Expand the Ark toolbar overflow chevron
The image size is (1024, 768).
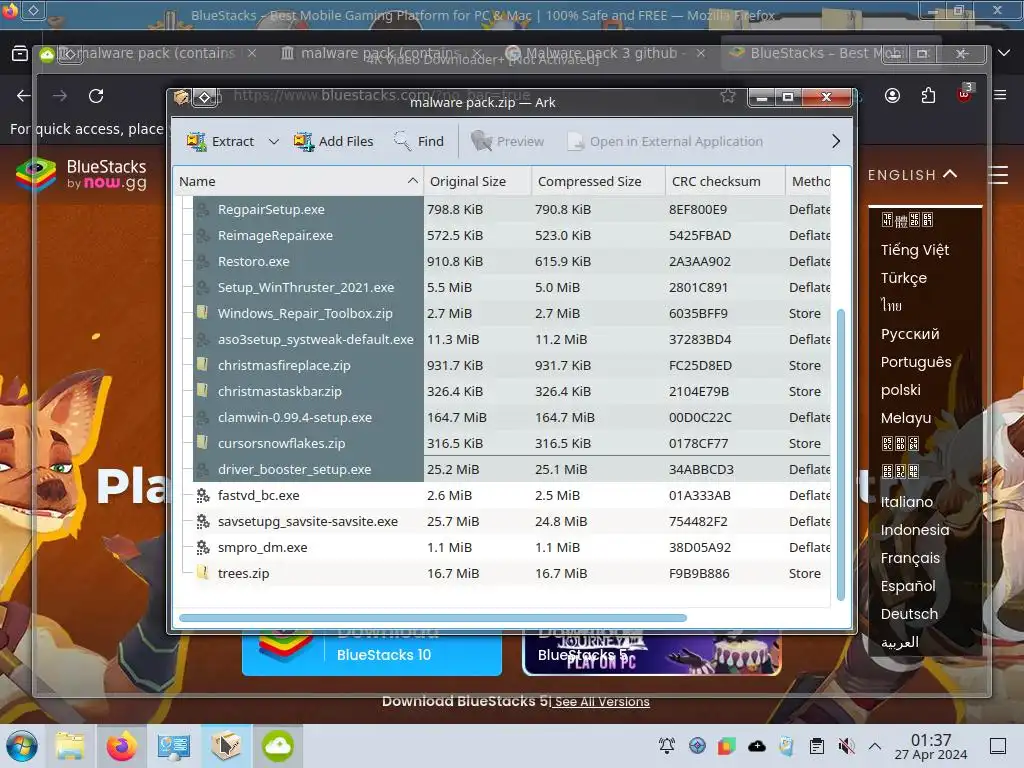coord(836,141)
